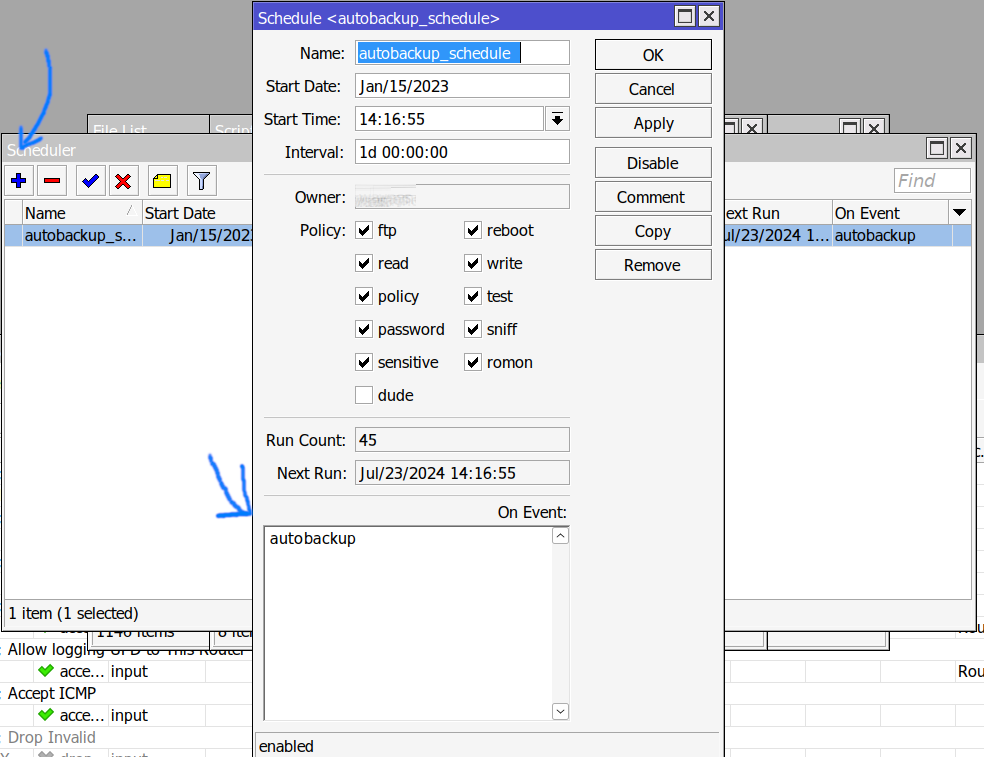Click the red minus Remove icon in Scheduler
The height and width of the screenshot is (757, 984).
pyautogui.click(x=53, y=181)
